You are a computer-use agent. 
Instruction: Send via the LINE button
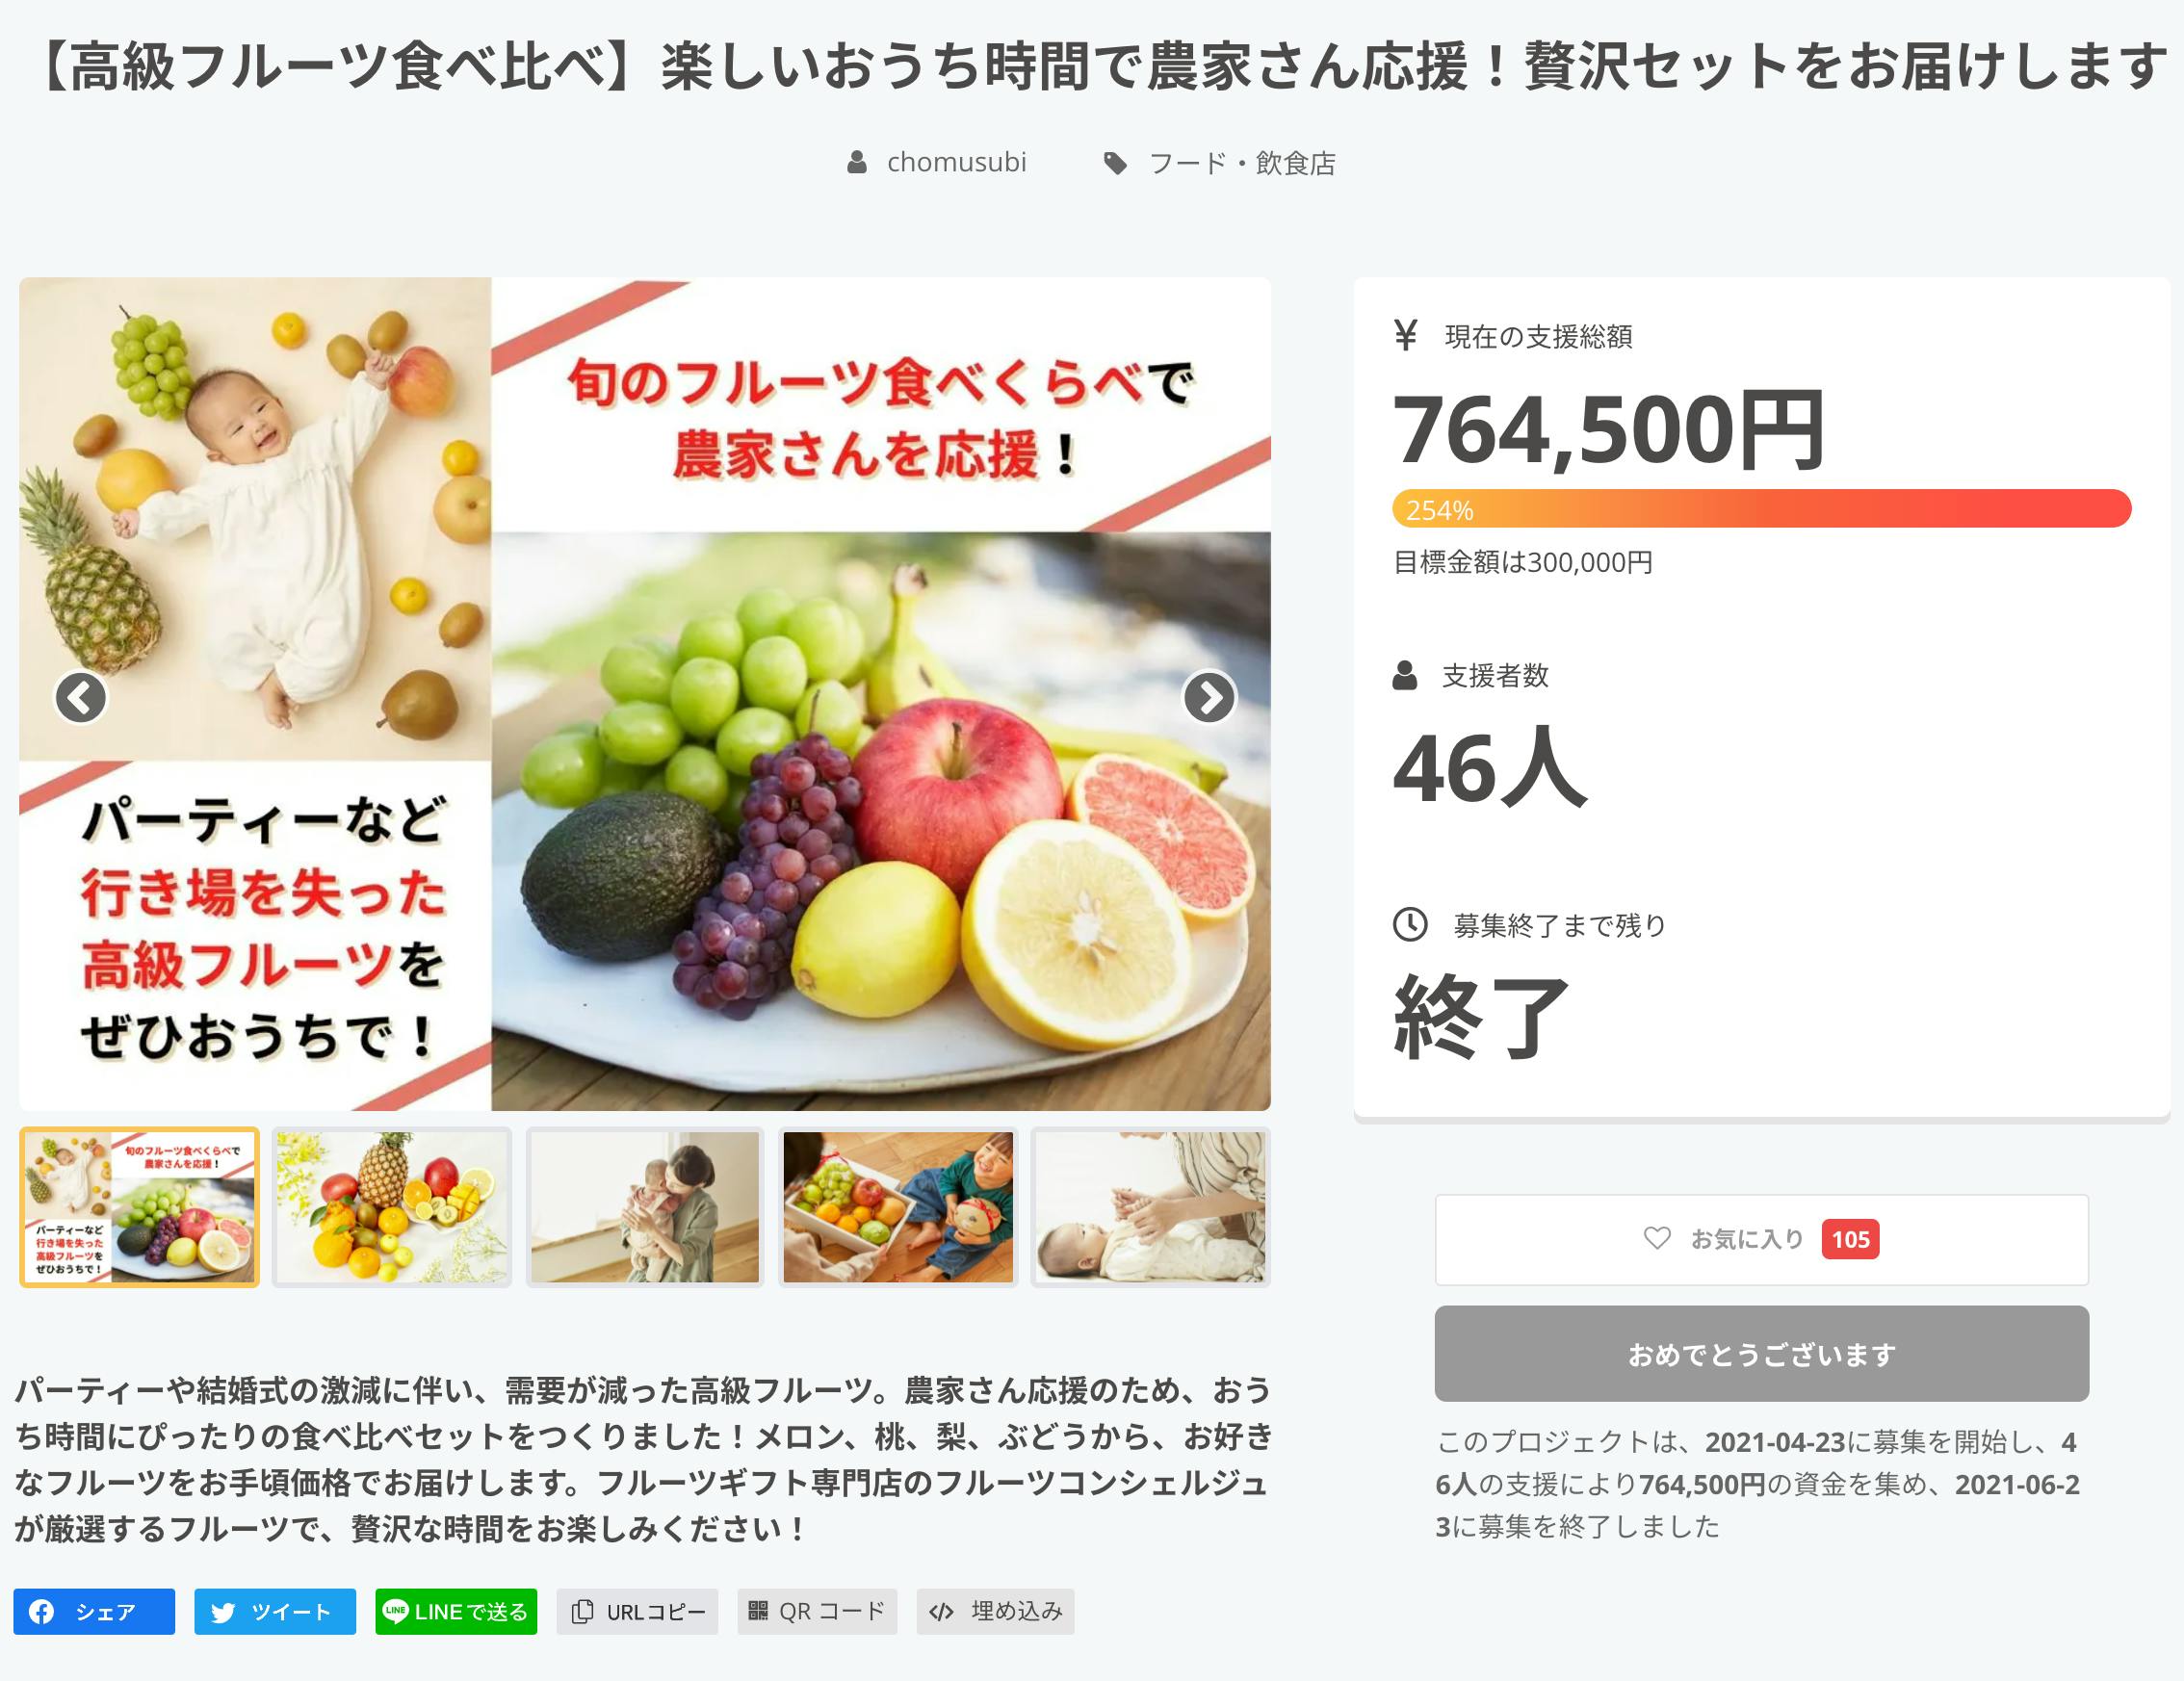[456, 1611]
